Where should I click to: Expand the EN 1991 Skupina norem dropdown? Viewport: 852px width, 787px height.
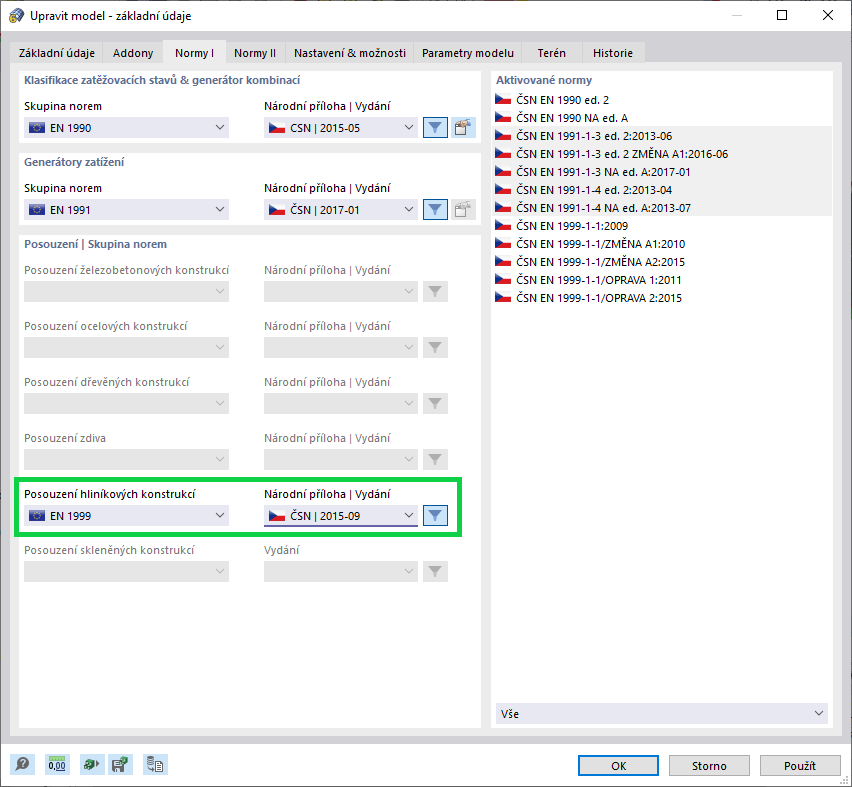tap(126, 210)
